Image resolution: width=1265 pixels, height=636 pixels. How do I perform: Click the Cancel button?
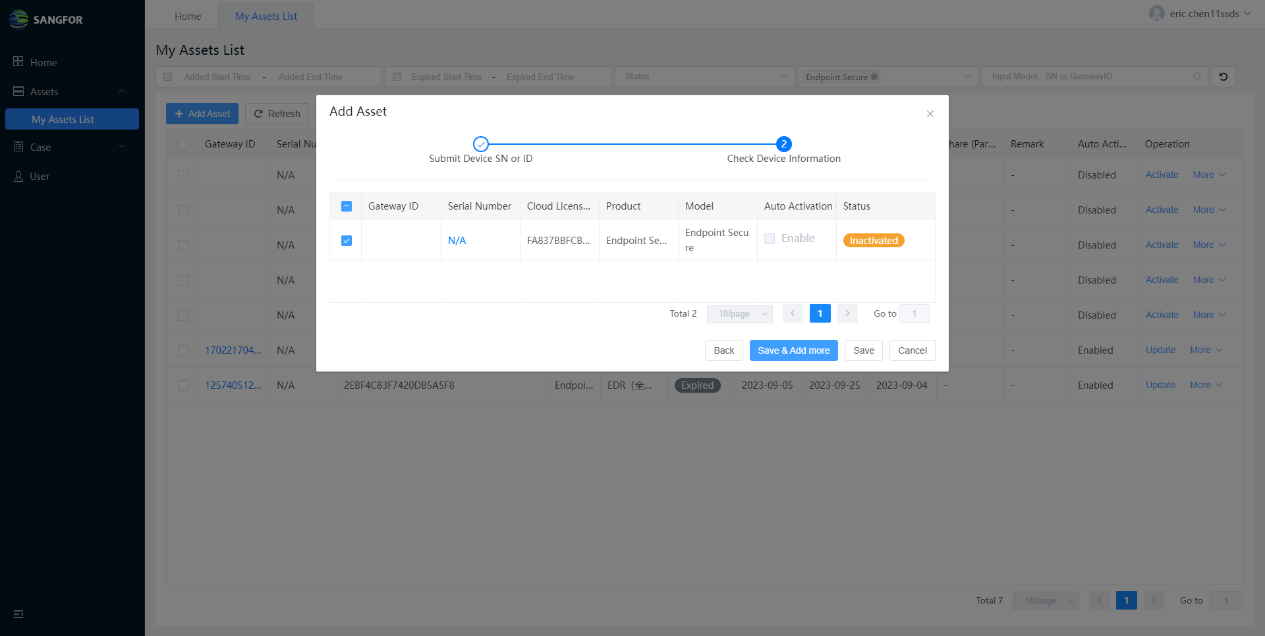pos(912,351)
